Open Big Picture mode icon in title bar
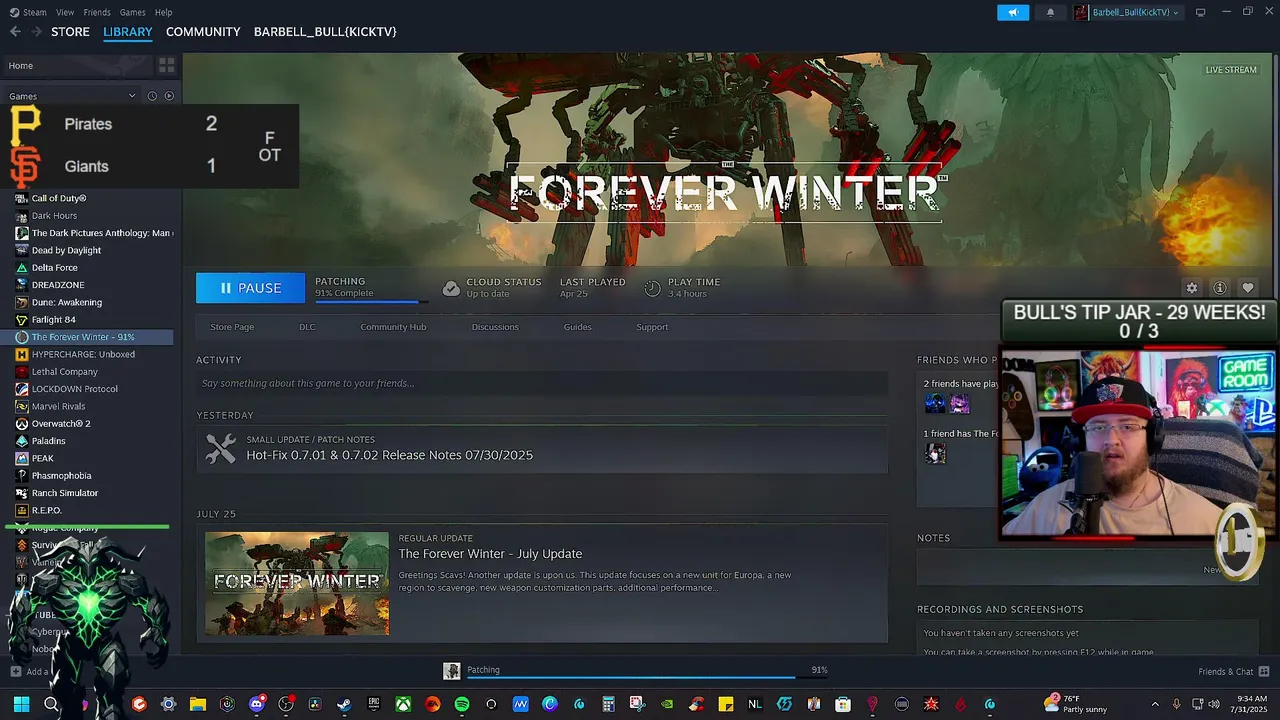Viewport: 1280px width, 720px height. click(x=1200, y=12)
